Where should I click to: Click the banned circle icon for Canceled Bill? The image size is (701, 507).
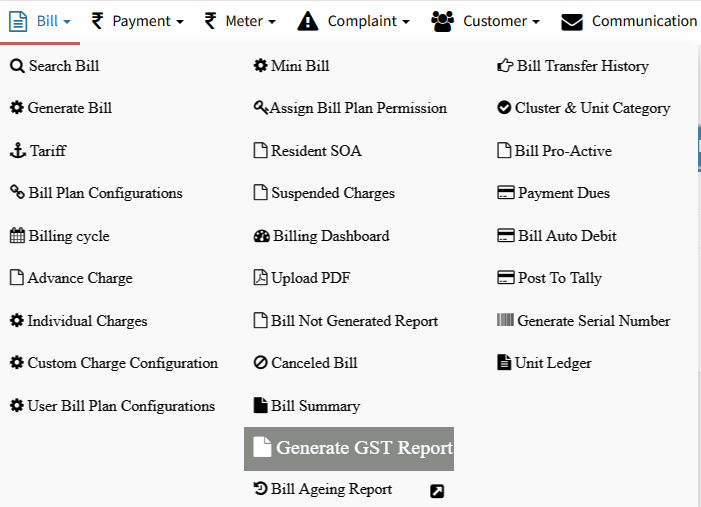pyautogui.click(x=260, y=362)
